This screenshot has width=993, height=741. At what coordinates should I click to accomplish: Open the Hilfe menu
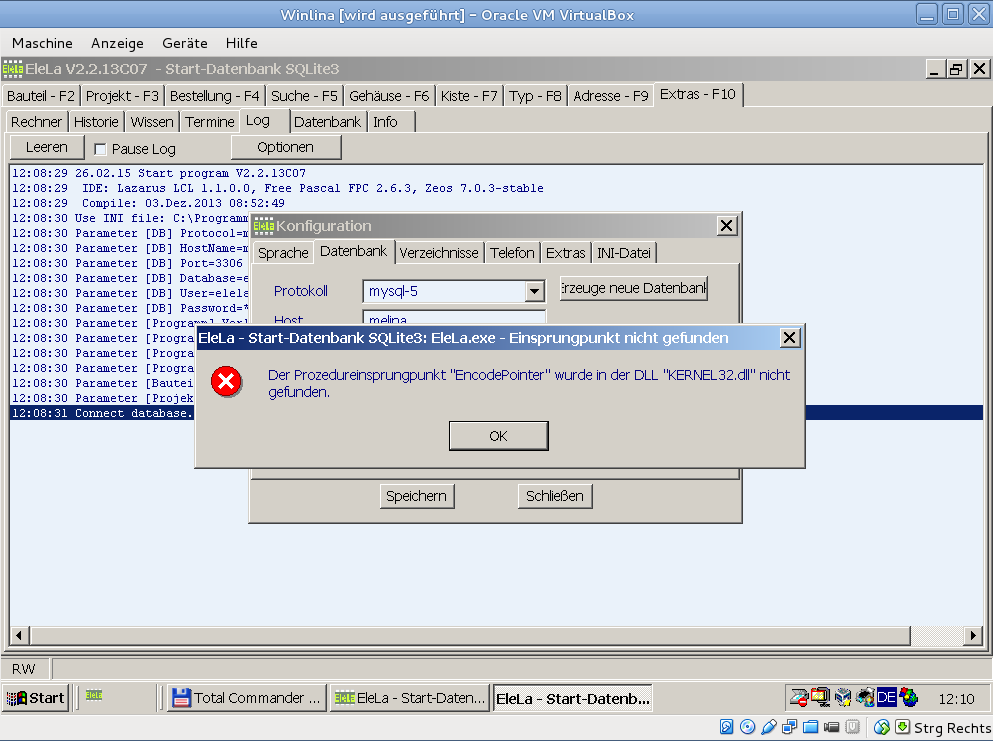[x=242, y=43]
